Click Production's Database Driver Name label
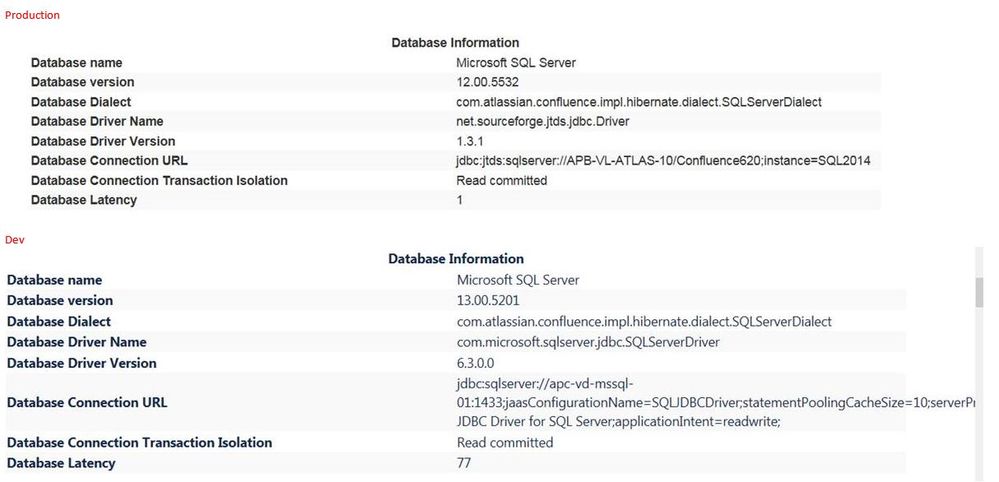The height and width of the screenshot is (482, 999). tap(97, 121)
